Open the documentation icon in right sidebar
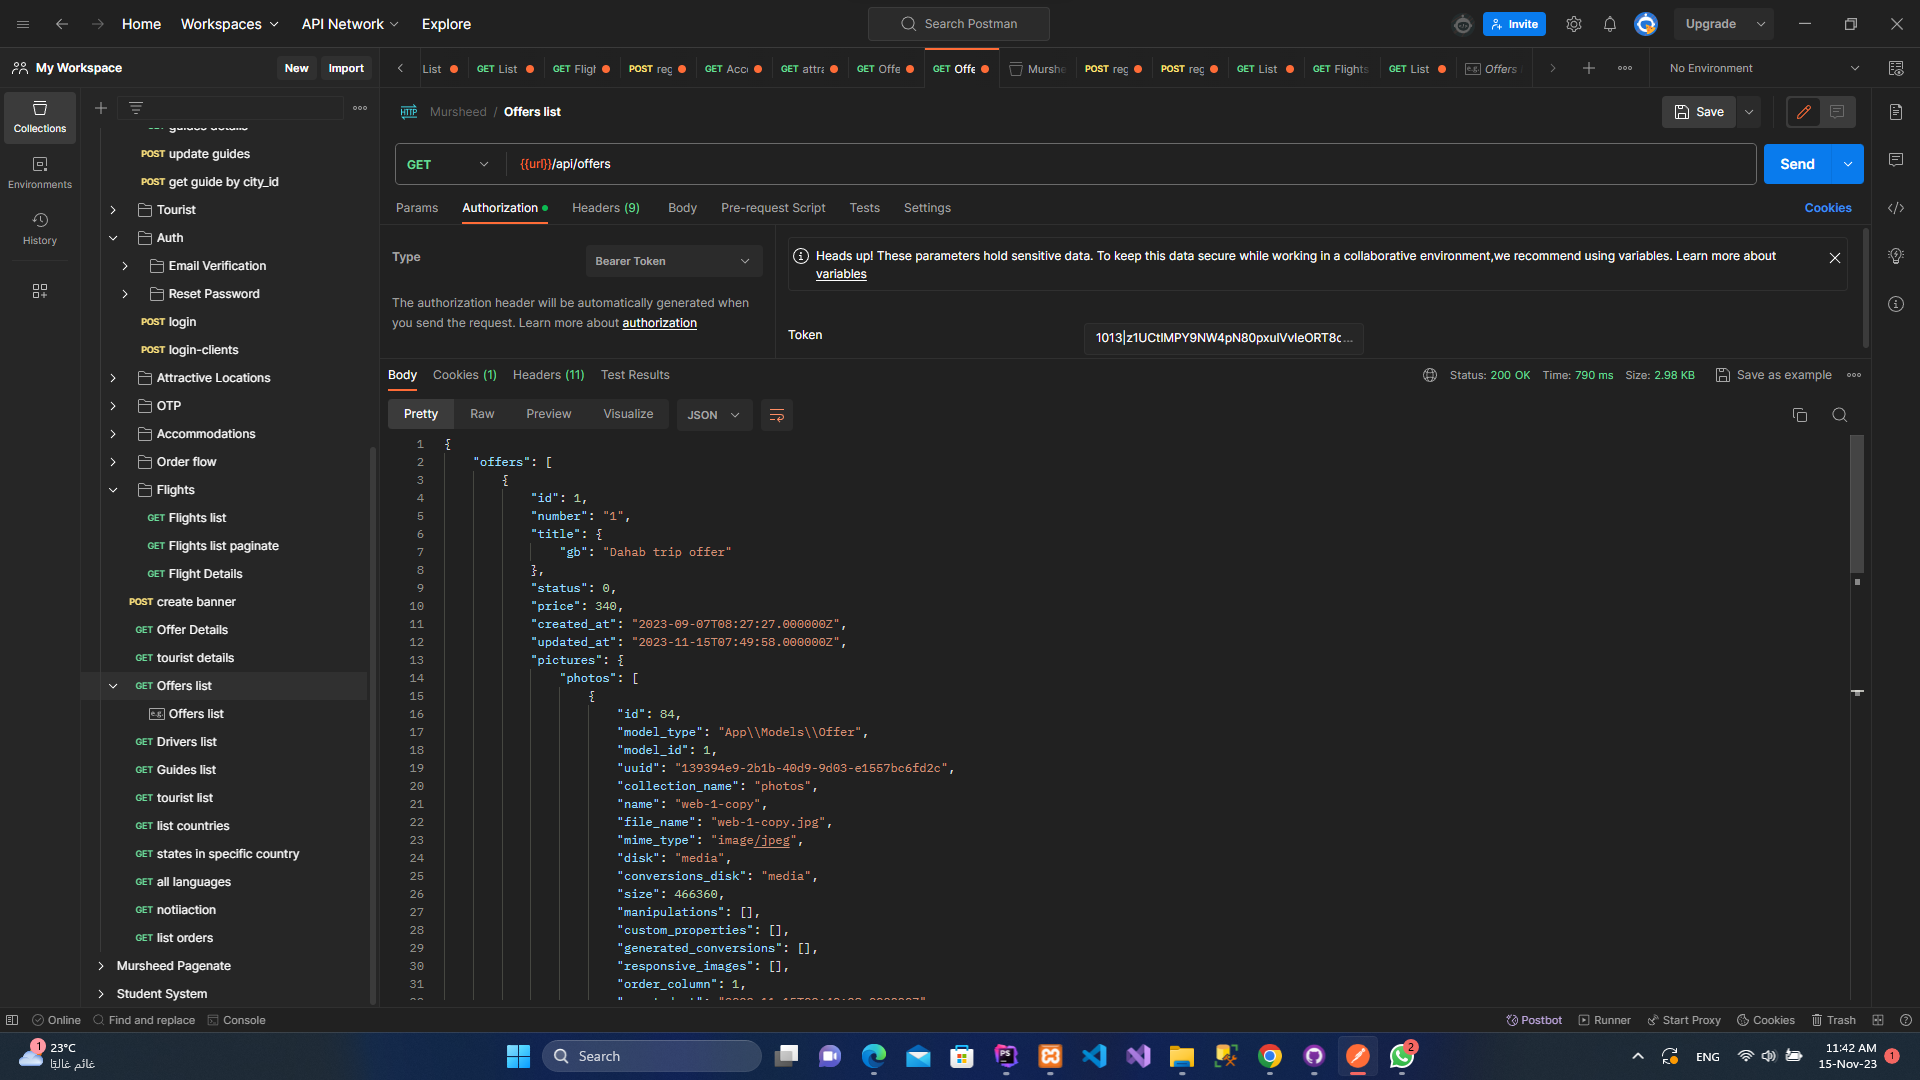Image resolution: width=1920 pixels, height=1080 pixels. (x=1896, y=112)
